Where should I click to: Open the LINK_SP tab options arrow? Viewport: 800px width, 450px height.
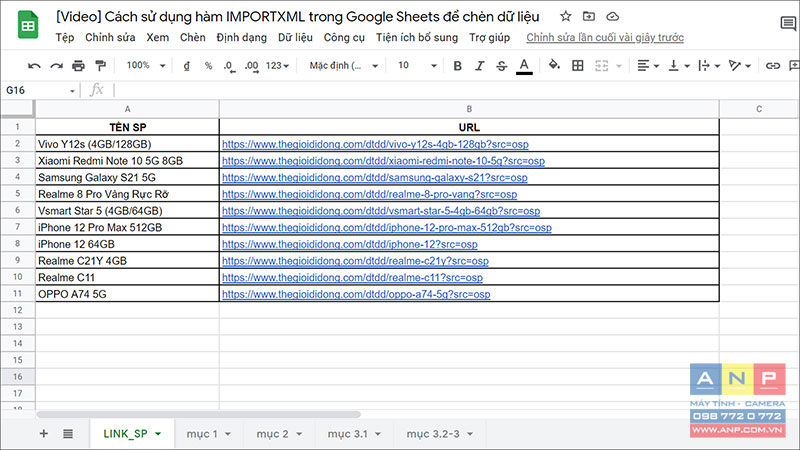(158, 434)
